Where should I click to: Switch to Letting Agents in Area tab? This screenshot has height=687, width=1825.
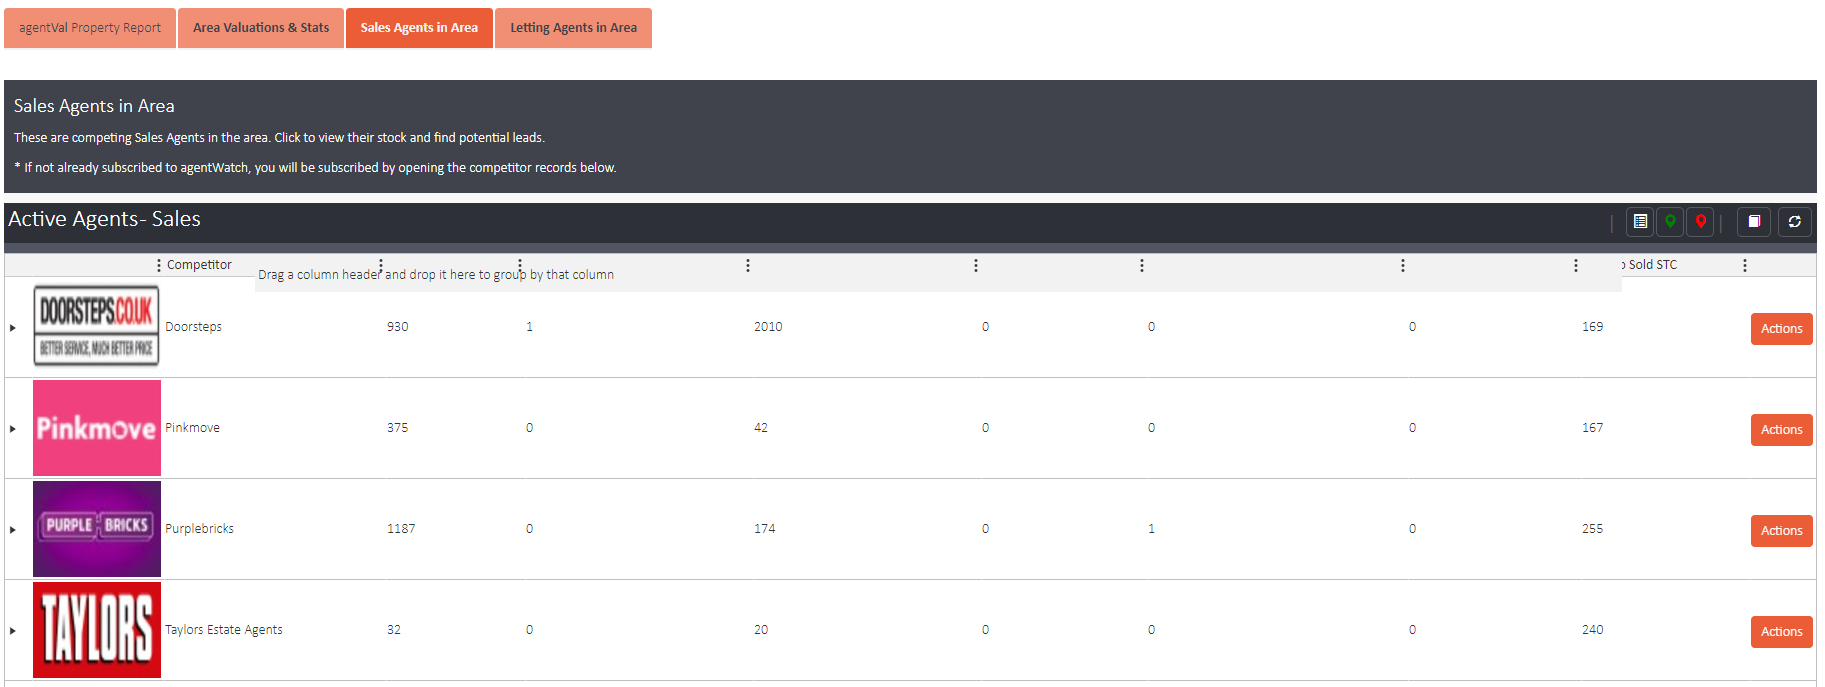tap(573, 28)
